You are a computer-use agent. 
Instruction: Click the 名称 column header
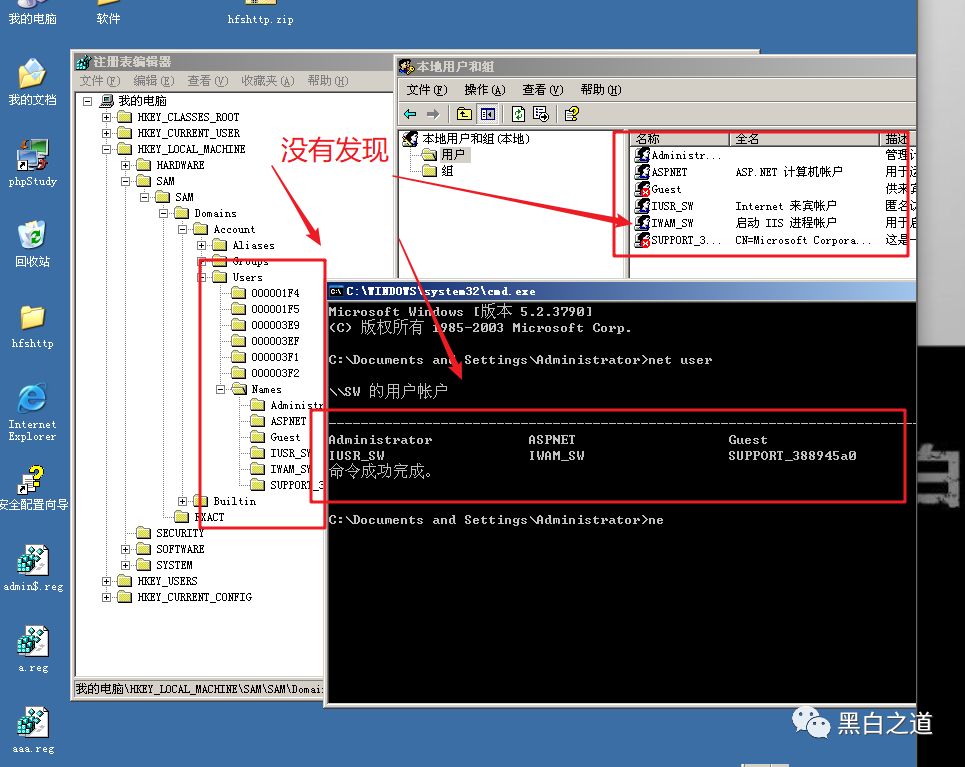(x=648, y=139)
